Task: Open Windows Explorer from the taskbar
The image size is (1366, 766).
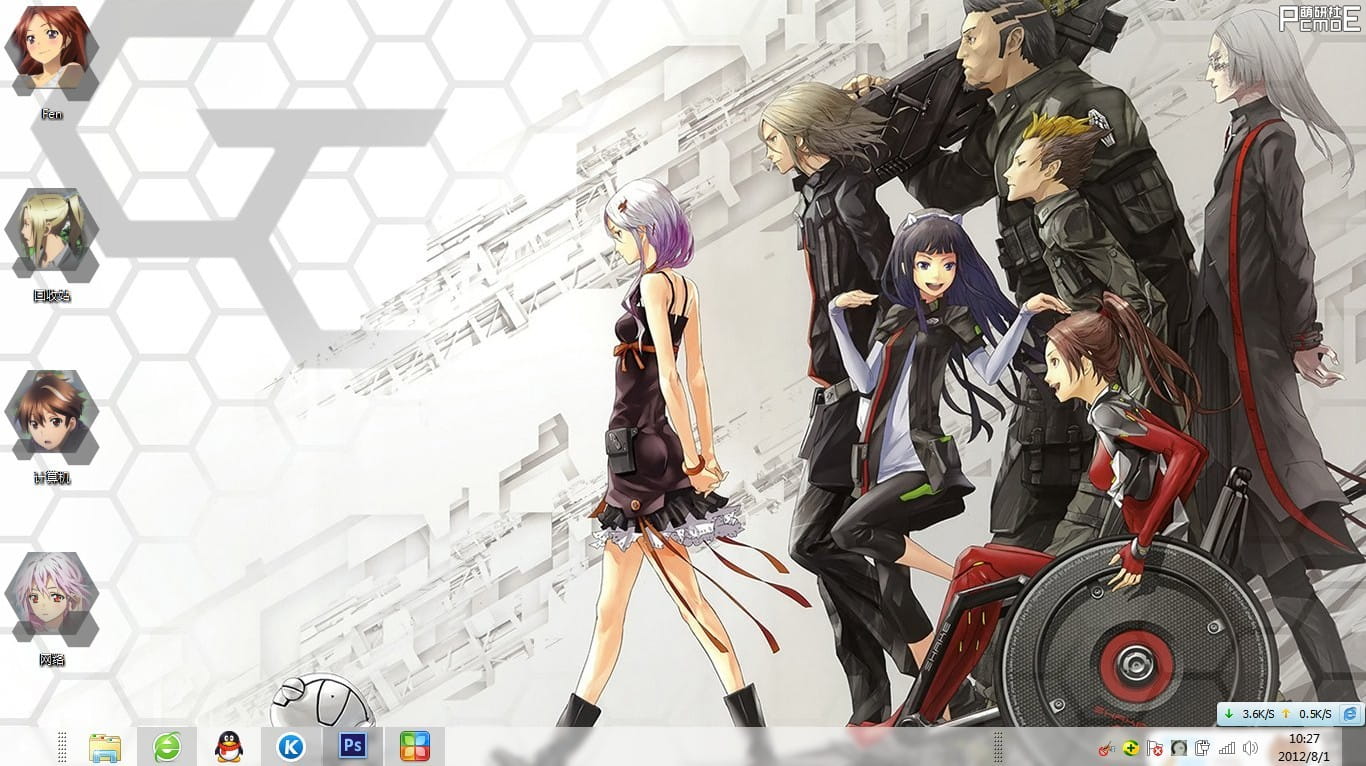Action: (105, 746)
